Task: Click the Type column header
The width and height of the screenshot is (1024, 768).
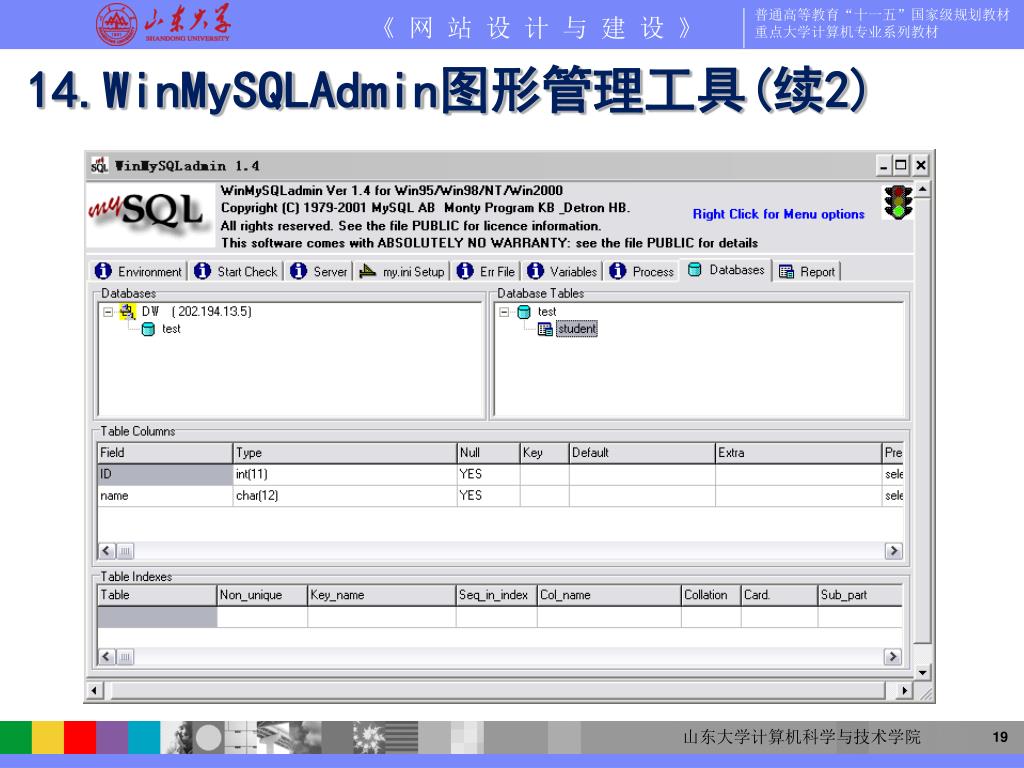Action: [345, 453]
